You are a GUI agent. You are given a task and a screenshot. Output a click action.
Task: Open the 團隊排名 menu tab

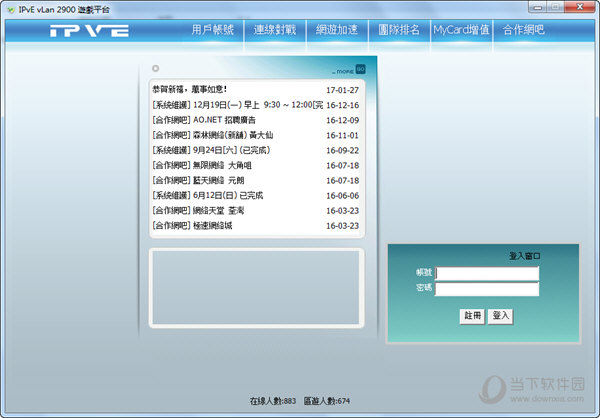pyautogui.click(x=399, y=30)
